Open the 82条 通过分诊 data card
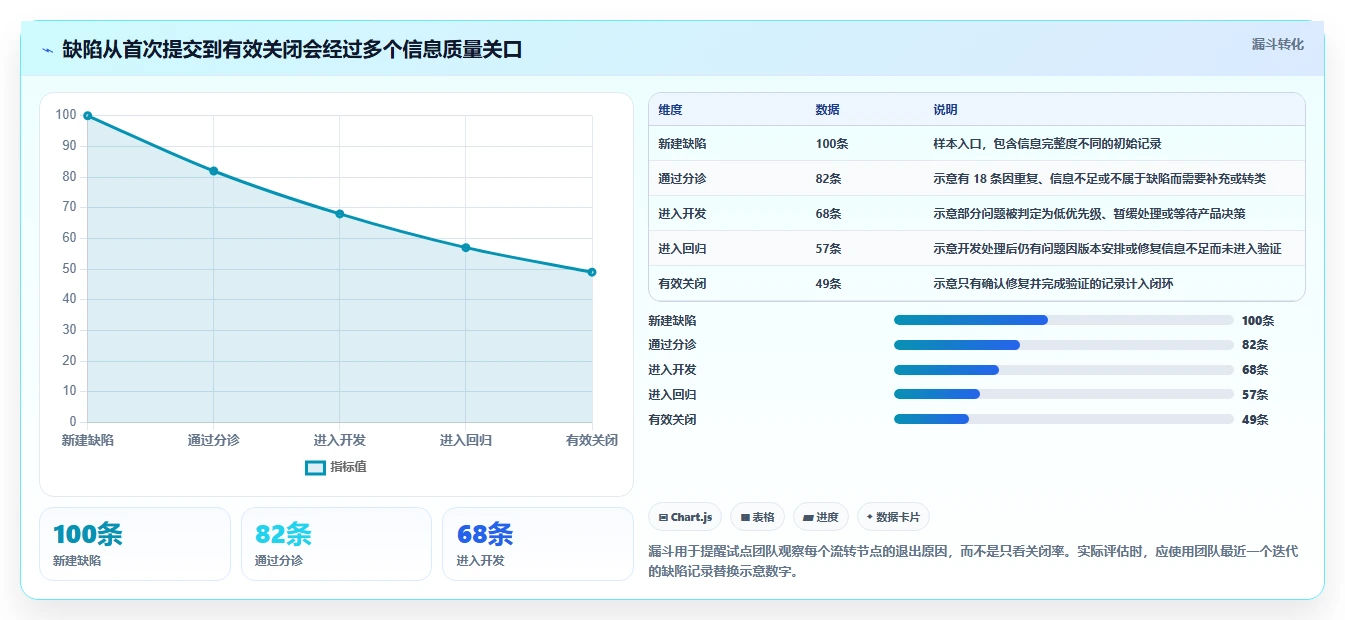 (336, 544)
